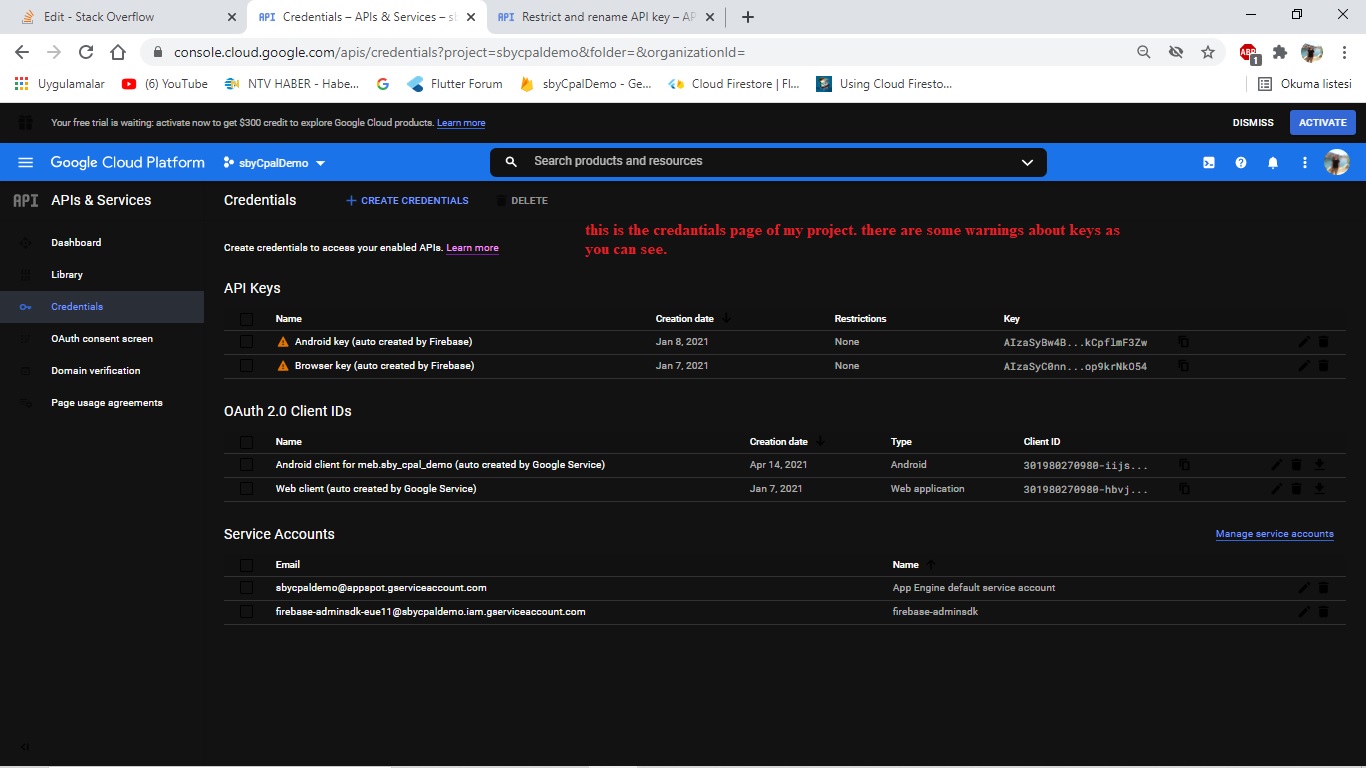Click the warning icon on Android key
Image resolution: width=1366 pixels, height=772 pixels.
(x=284, y=342)
